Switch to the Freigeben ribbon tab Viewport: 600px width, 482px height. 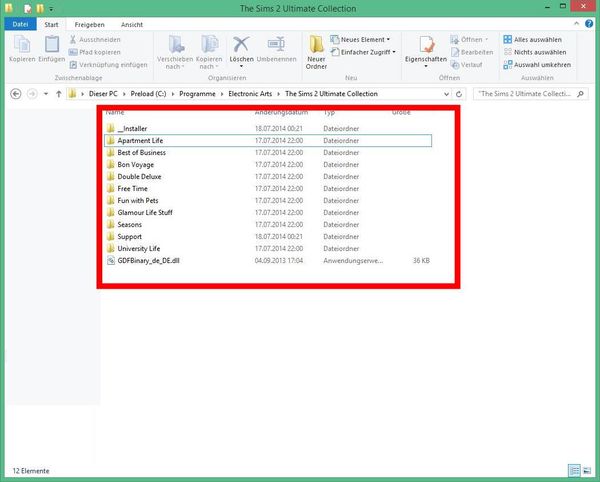(x=90, y=24)
